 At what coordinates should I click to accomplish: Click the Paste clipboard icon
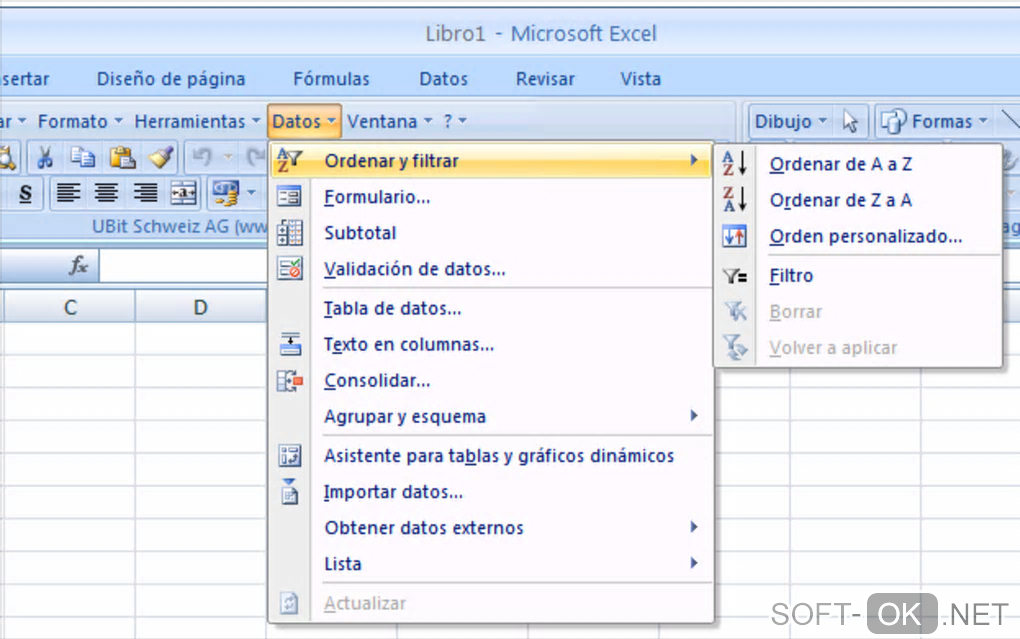click(x=122, y=158)
